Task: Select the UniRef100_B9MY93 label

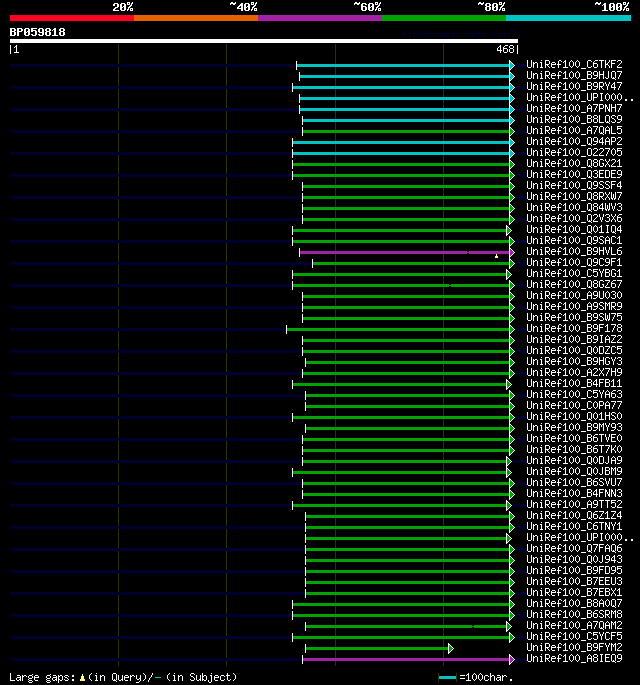Action: point(574,427)
